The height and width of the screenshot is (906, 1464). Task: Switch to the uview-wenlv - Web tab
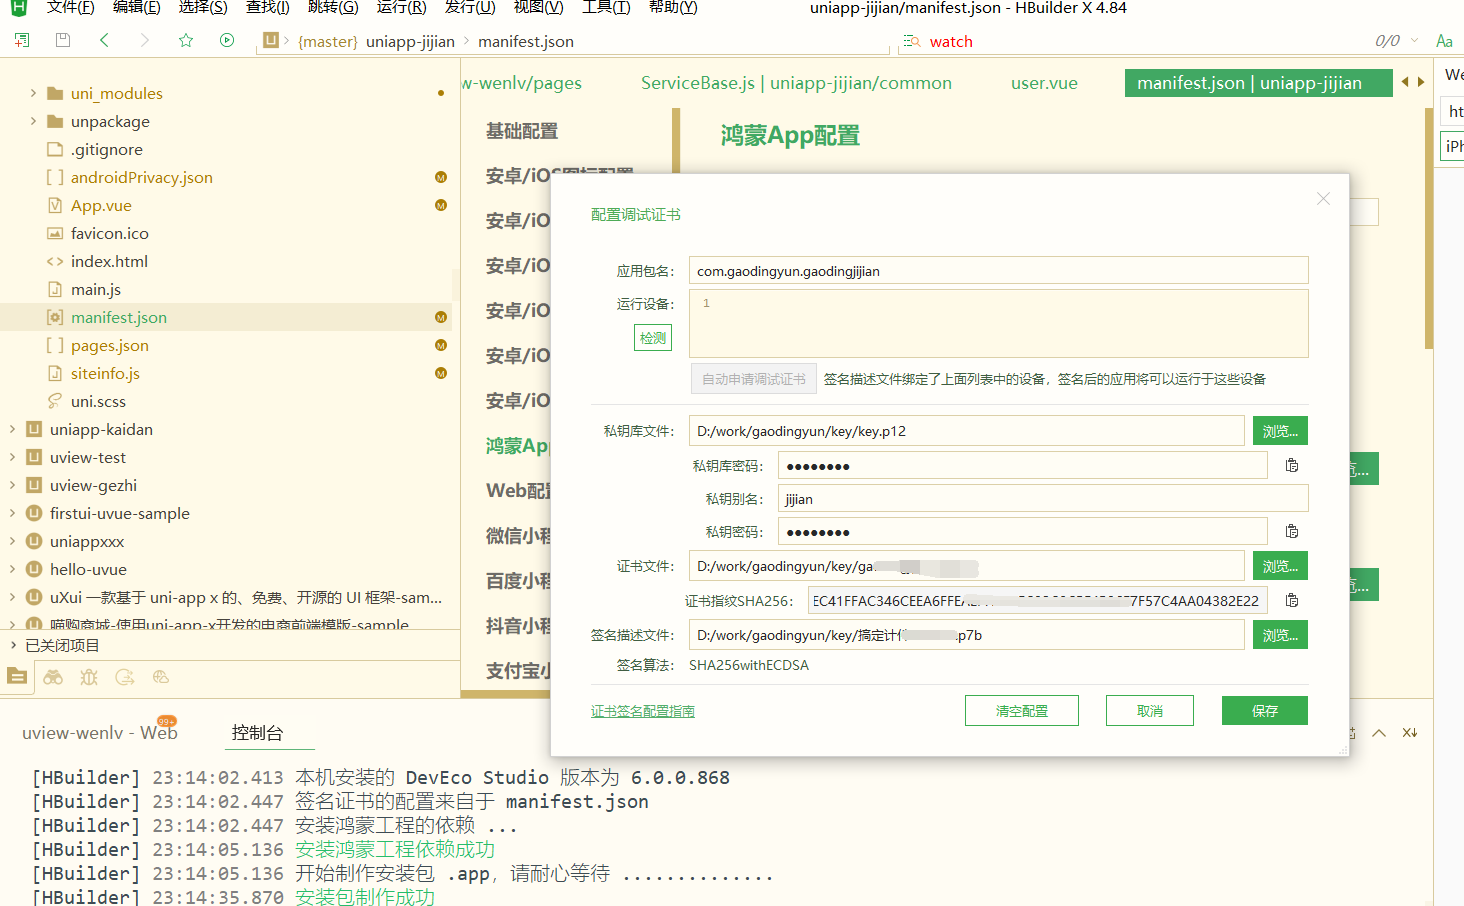(x=100, y=733)
